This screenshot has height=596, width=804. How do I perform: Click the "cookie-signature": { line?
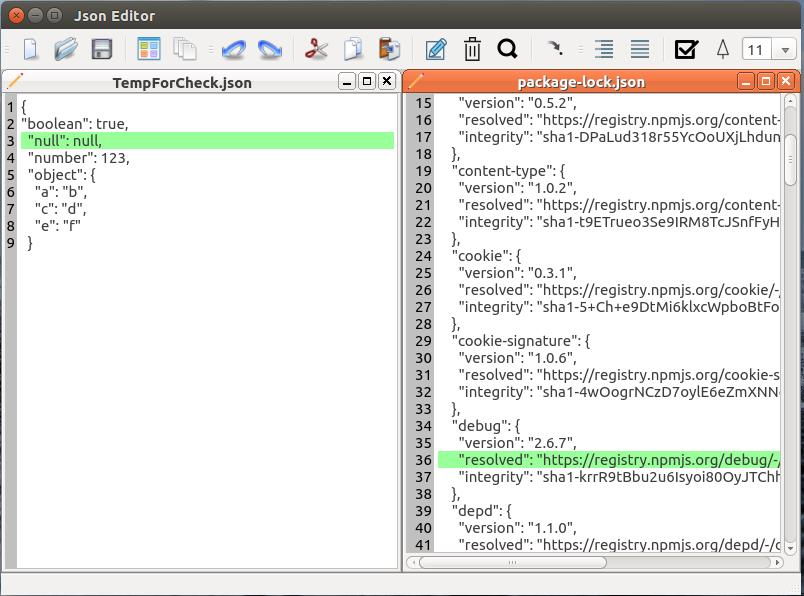(521, 341)
